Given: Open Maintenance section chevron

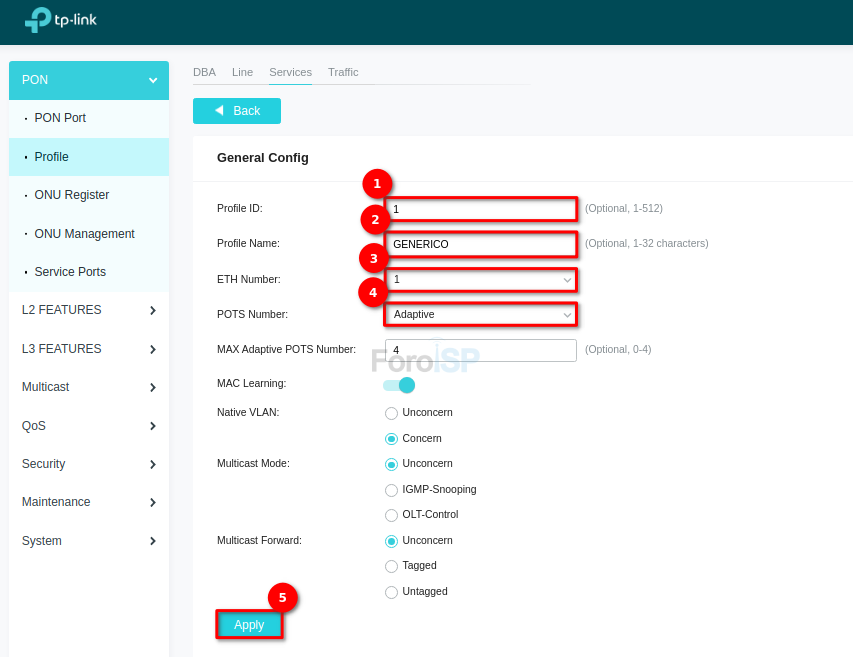Looking at the screenshot, I should point(152,503).
